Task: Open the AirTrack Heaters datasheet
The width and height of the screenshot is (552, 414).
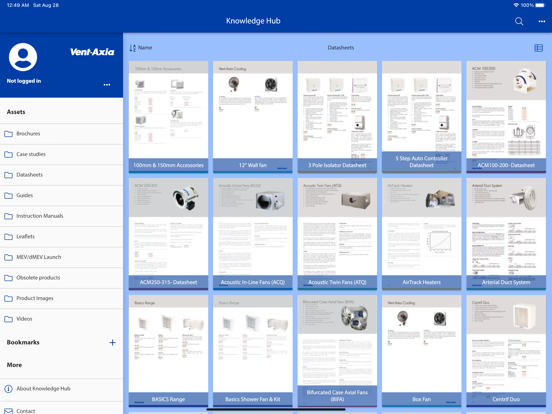Action: click(422, 234)
